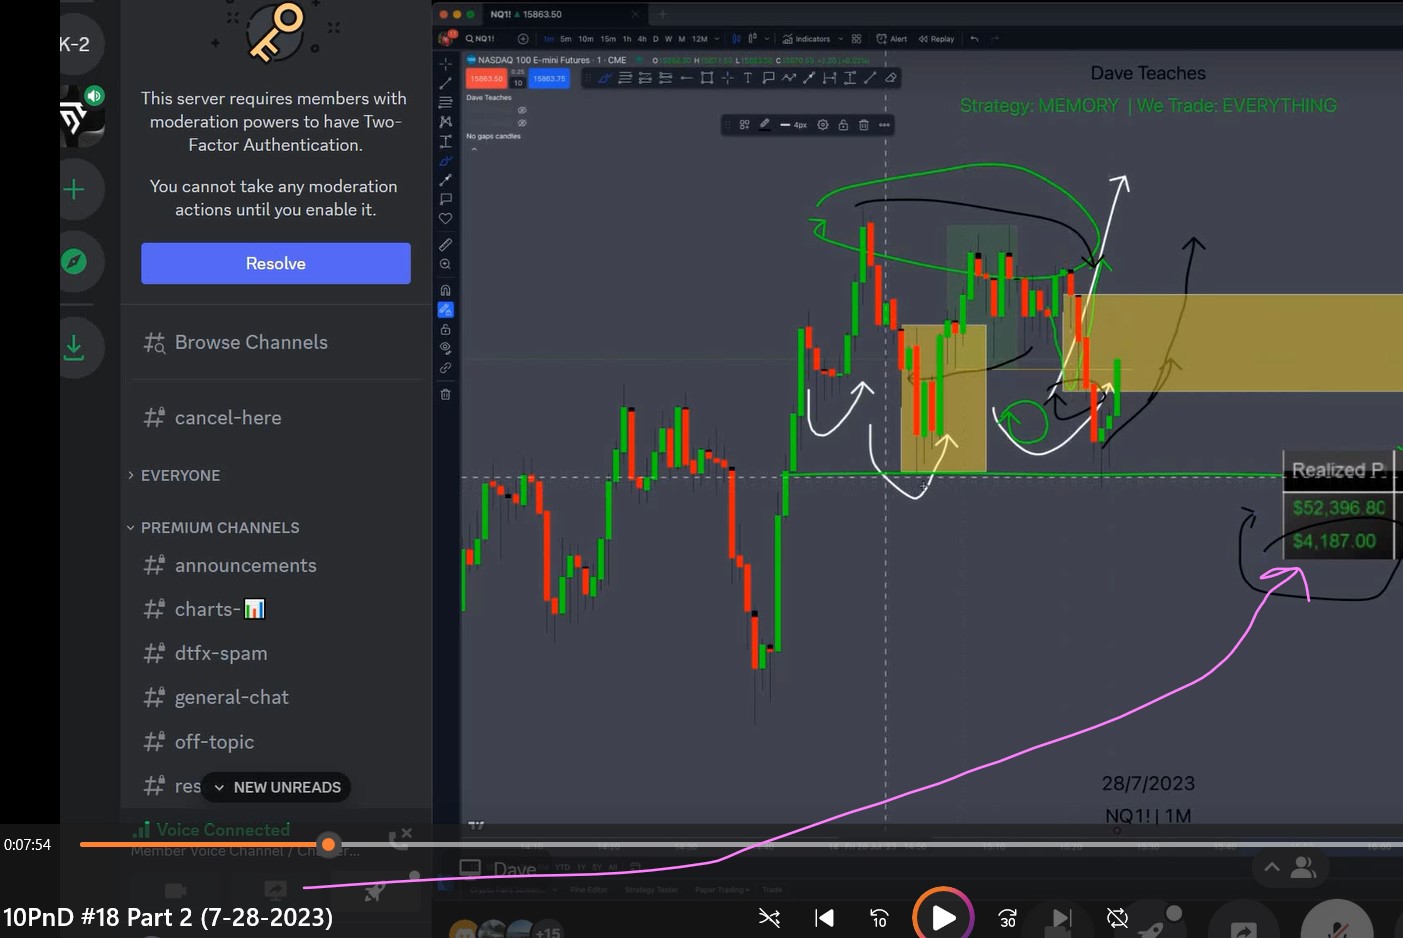1403x938 pixels.
Task: Open drawing settings gear in floating toolbar
Action: click(823, 125)
